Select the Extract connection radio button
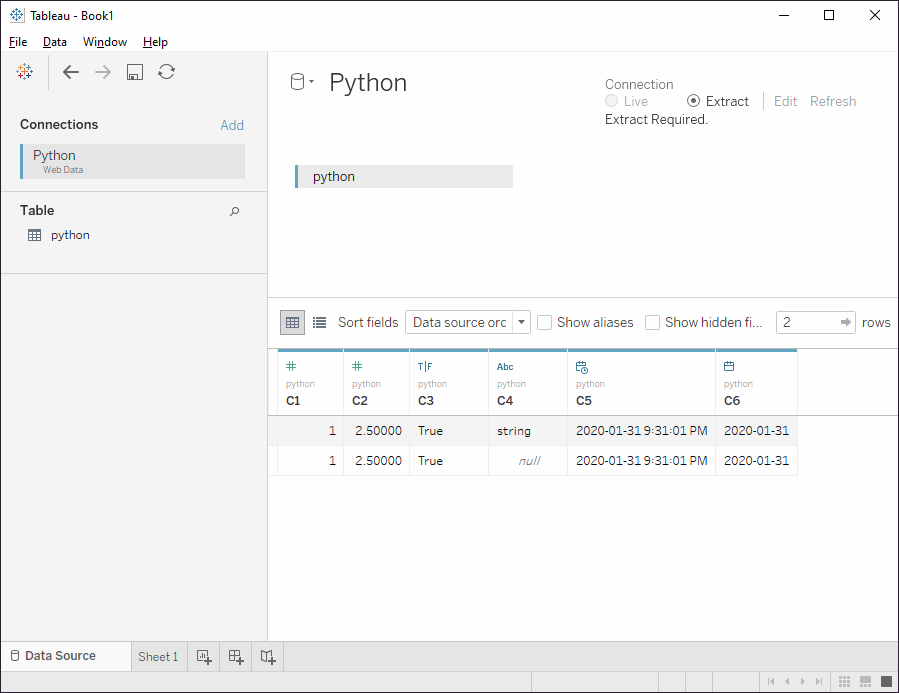 693,101
